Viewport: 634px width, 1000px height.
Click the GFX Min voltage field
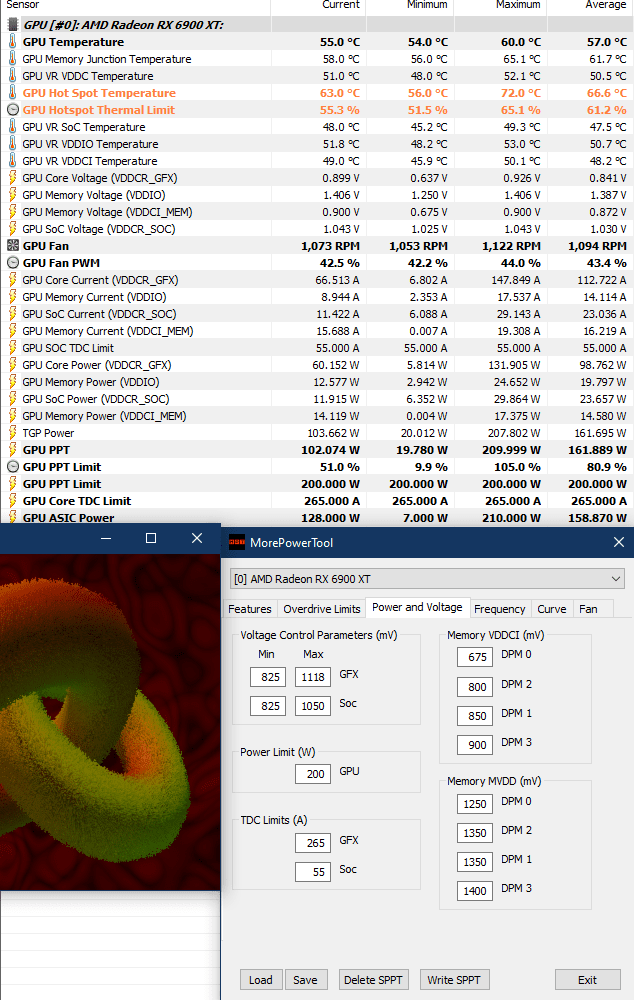268,677
